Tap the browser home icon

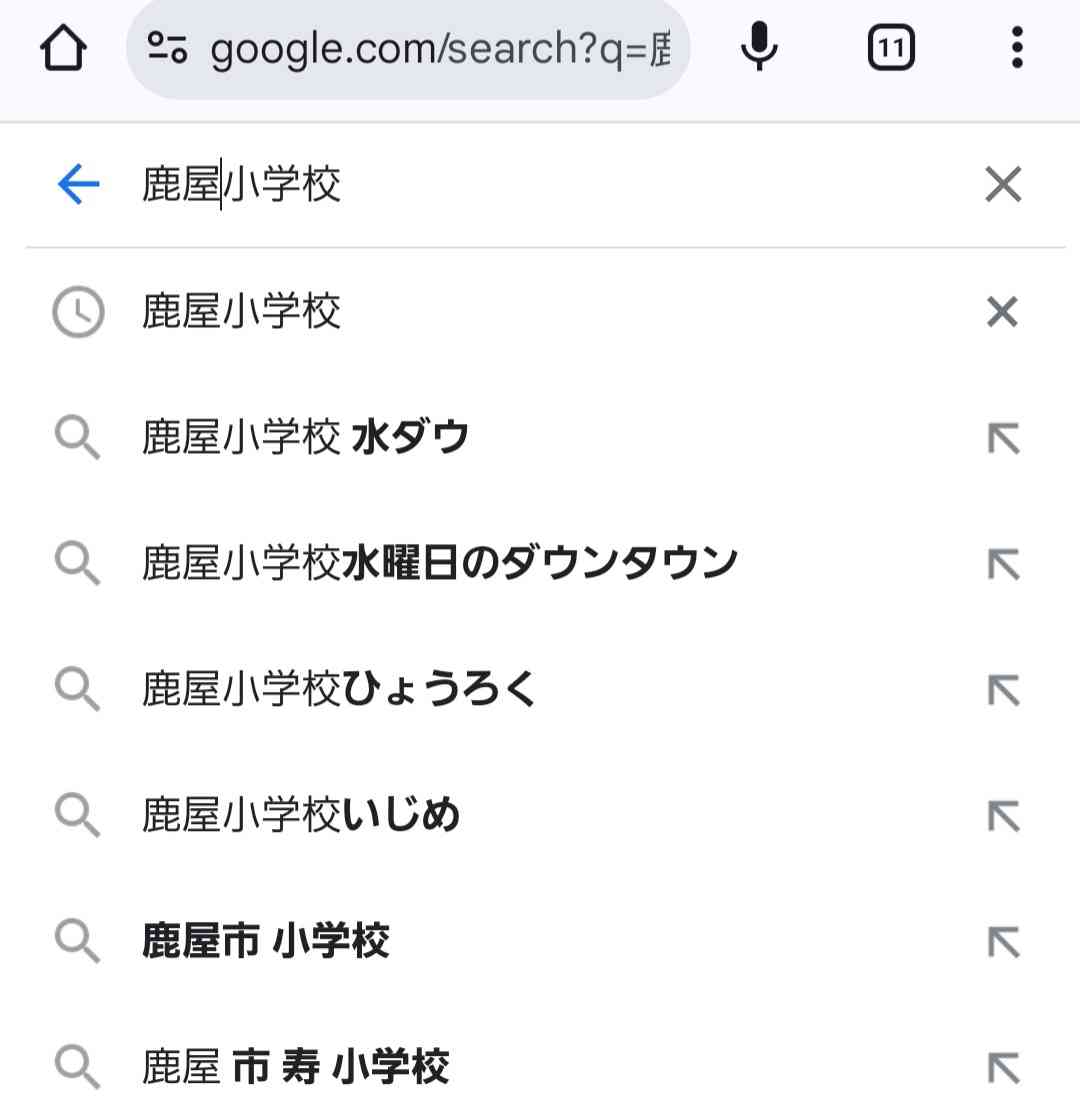pyautogui.click(x=63, y=48)
